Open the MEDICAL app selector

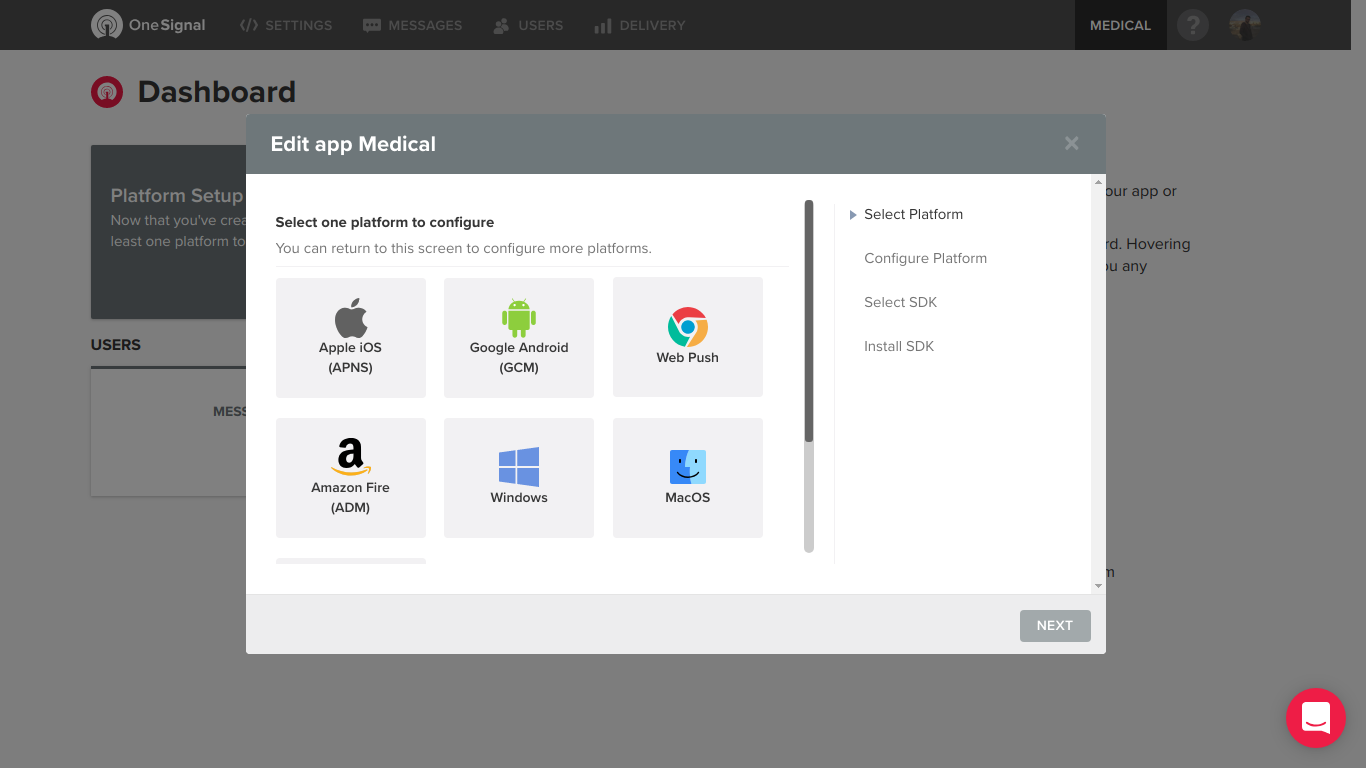(x=1120, y=25)
